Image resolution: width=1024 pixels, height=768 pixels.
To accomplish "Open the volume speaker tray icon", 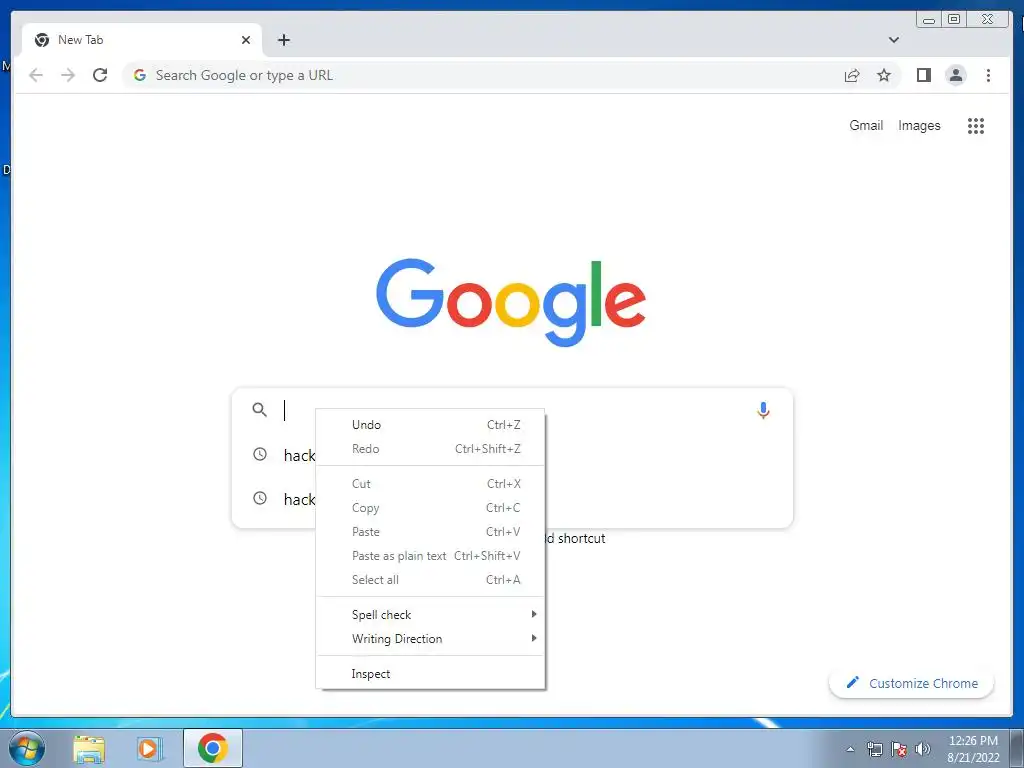I will tap(923, 749).
